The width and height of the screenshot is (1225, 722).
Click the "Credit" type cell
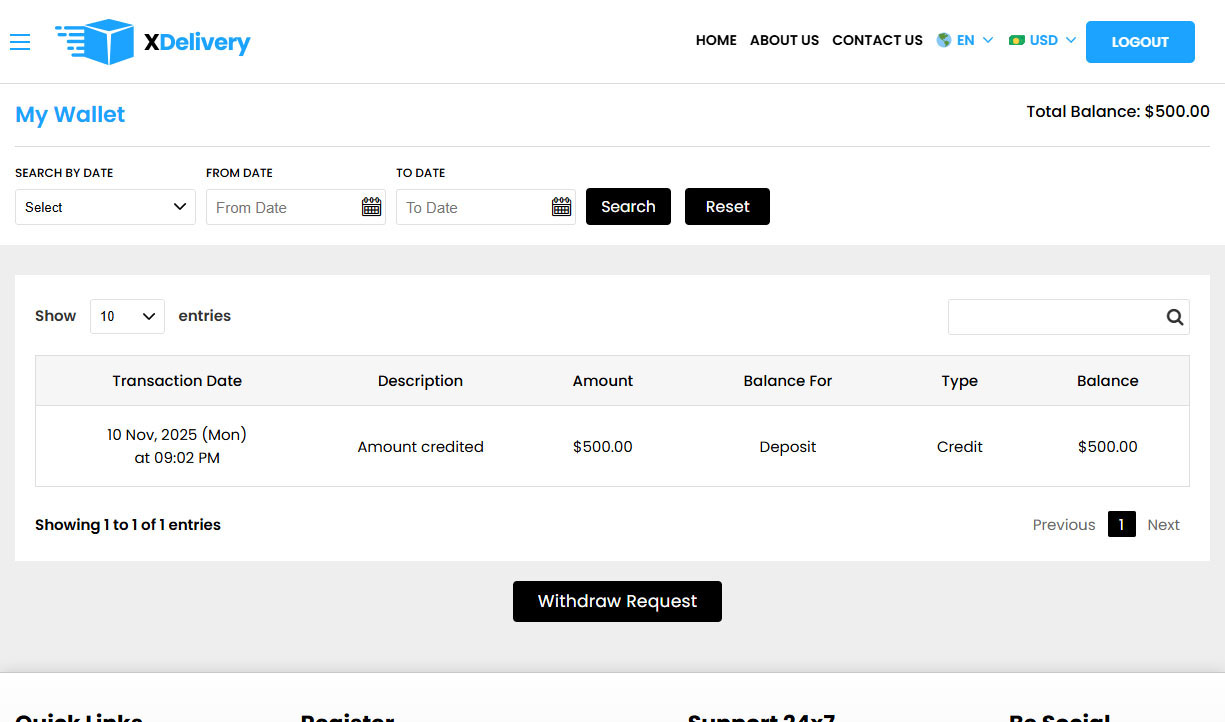coord(960,447)
